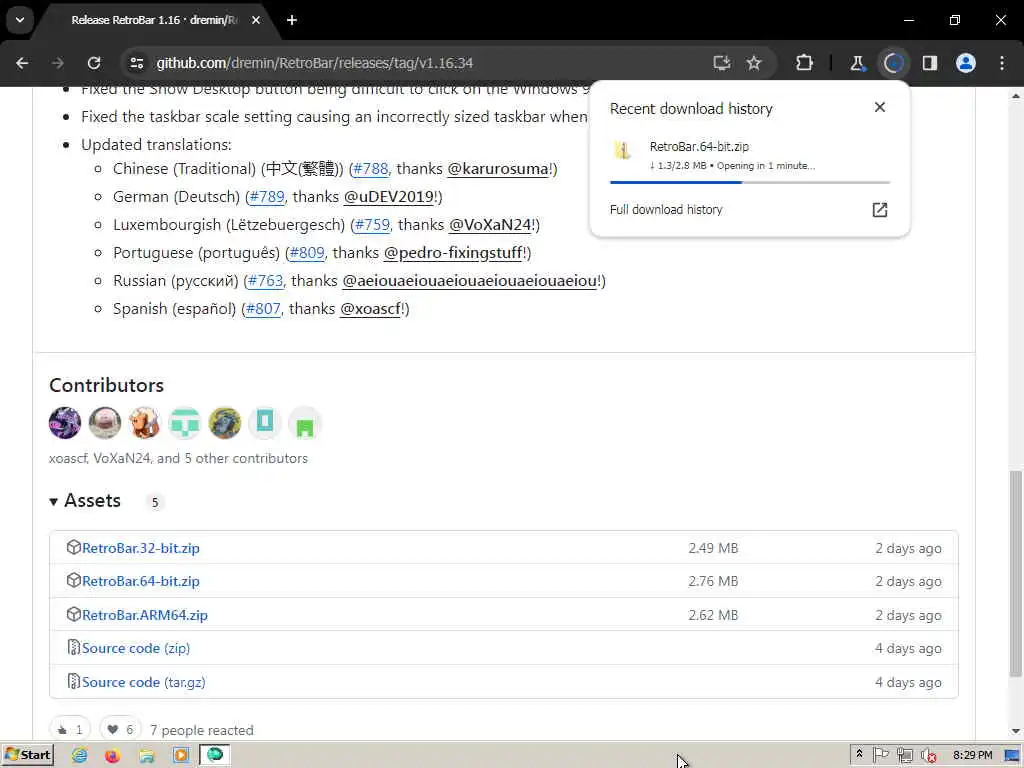The height and width of the screenshot is (768, 1024).
Task: Open media player icon in taskbar
Action: coord(181,756)
